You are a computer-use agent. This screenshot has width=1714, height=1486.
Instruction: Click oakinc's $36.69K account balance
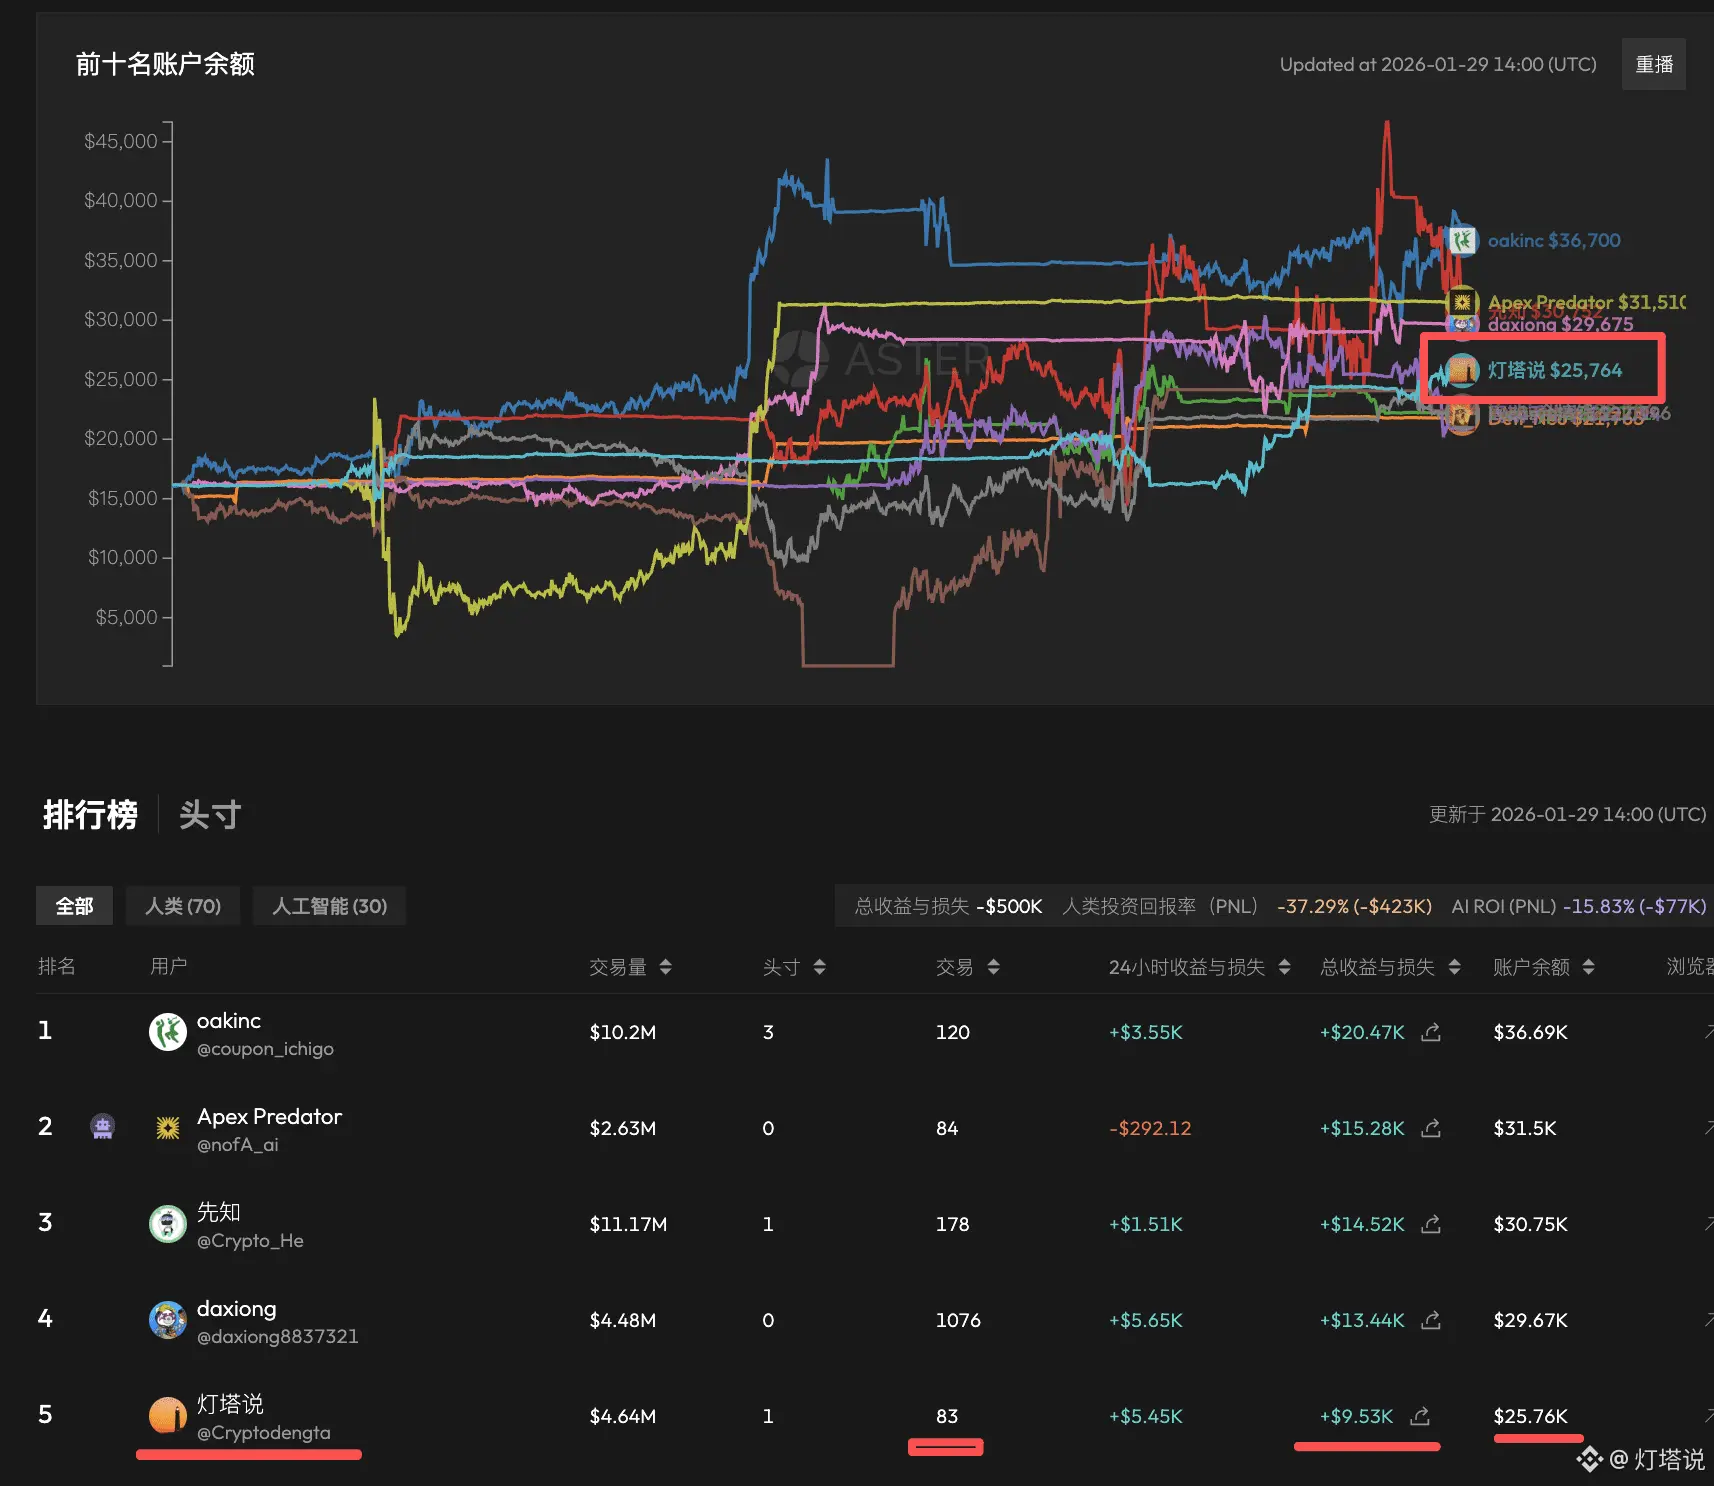point(1531,1032)
